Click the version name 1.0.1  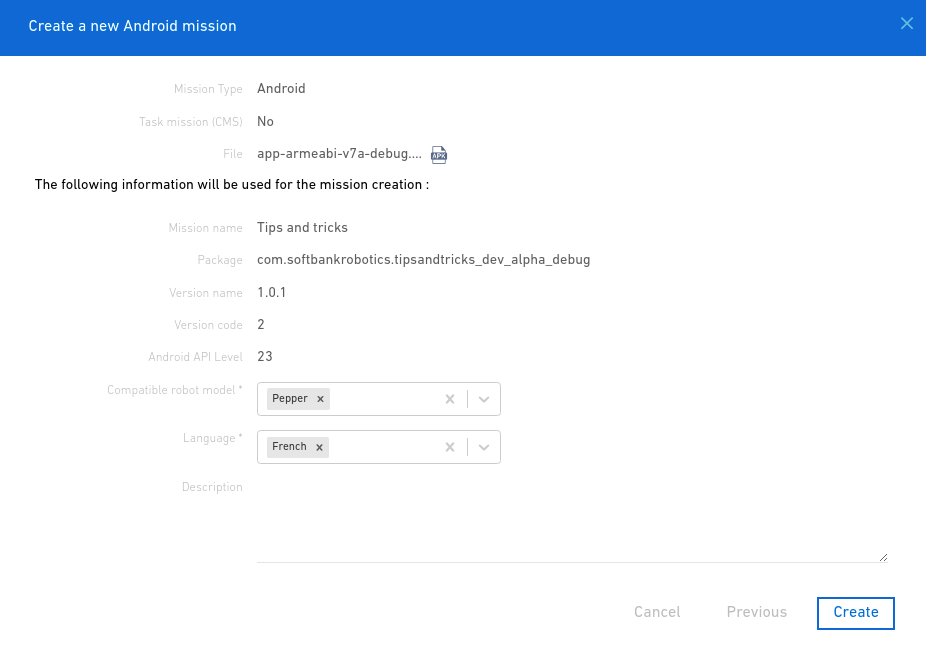point(272,292)
